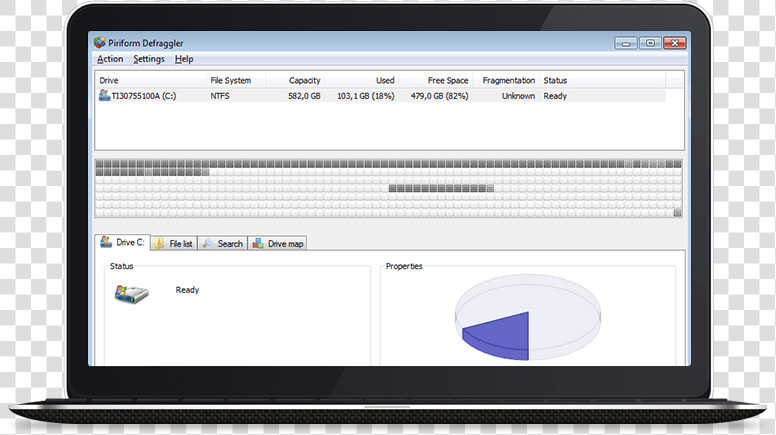Sort by the Fragmentation column header
The width and height of the screenshot is (776, 435).
[x=506, y=80]
